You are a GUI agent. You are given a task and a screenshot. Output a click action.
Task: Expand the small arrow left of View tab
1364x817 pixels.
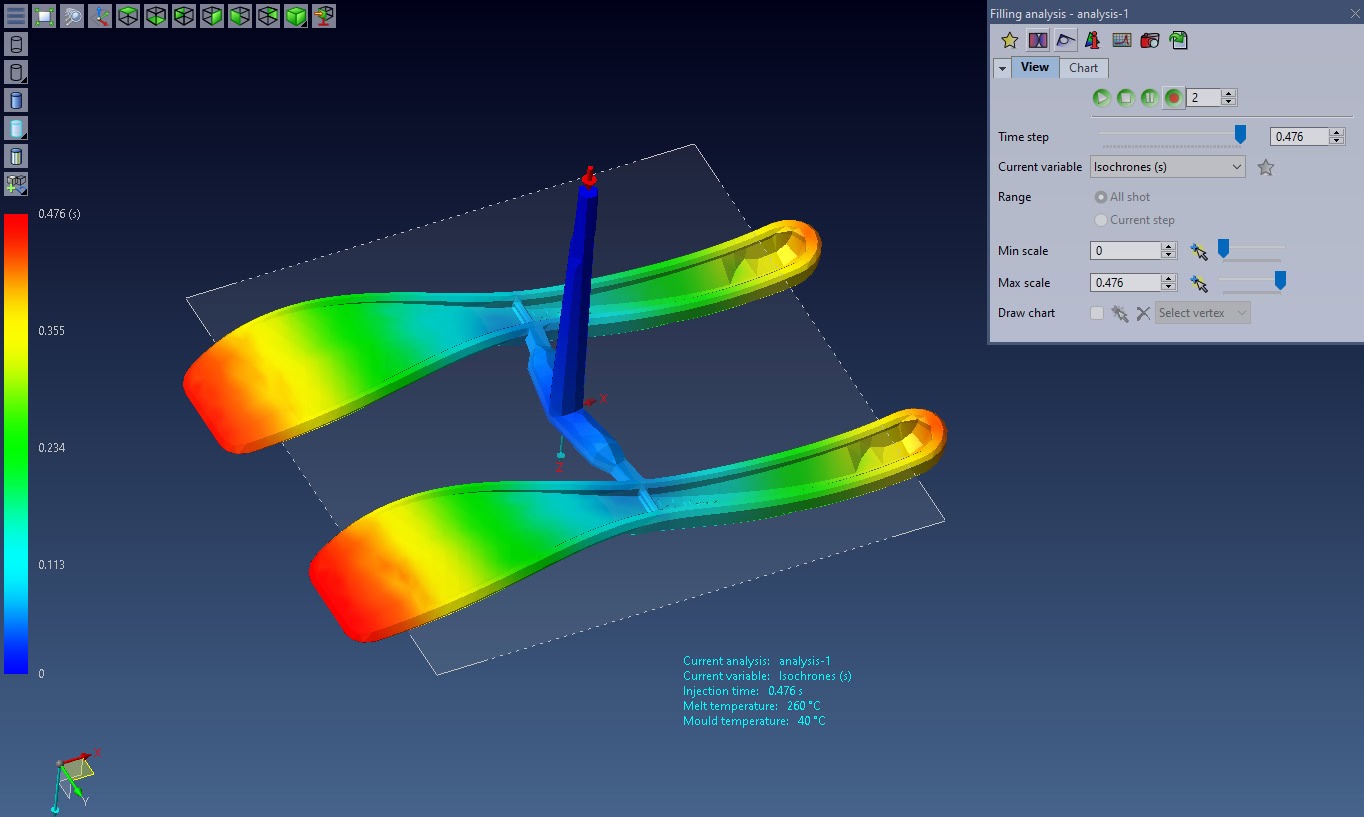1002,68
